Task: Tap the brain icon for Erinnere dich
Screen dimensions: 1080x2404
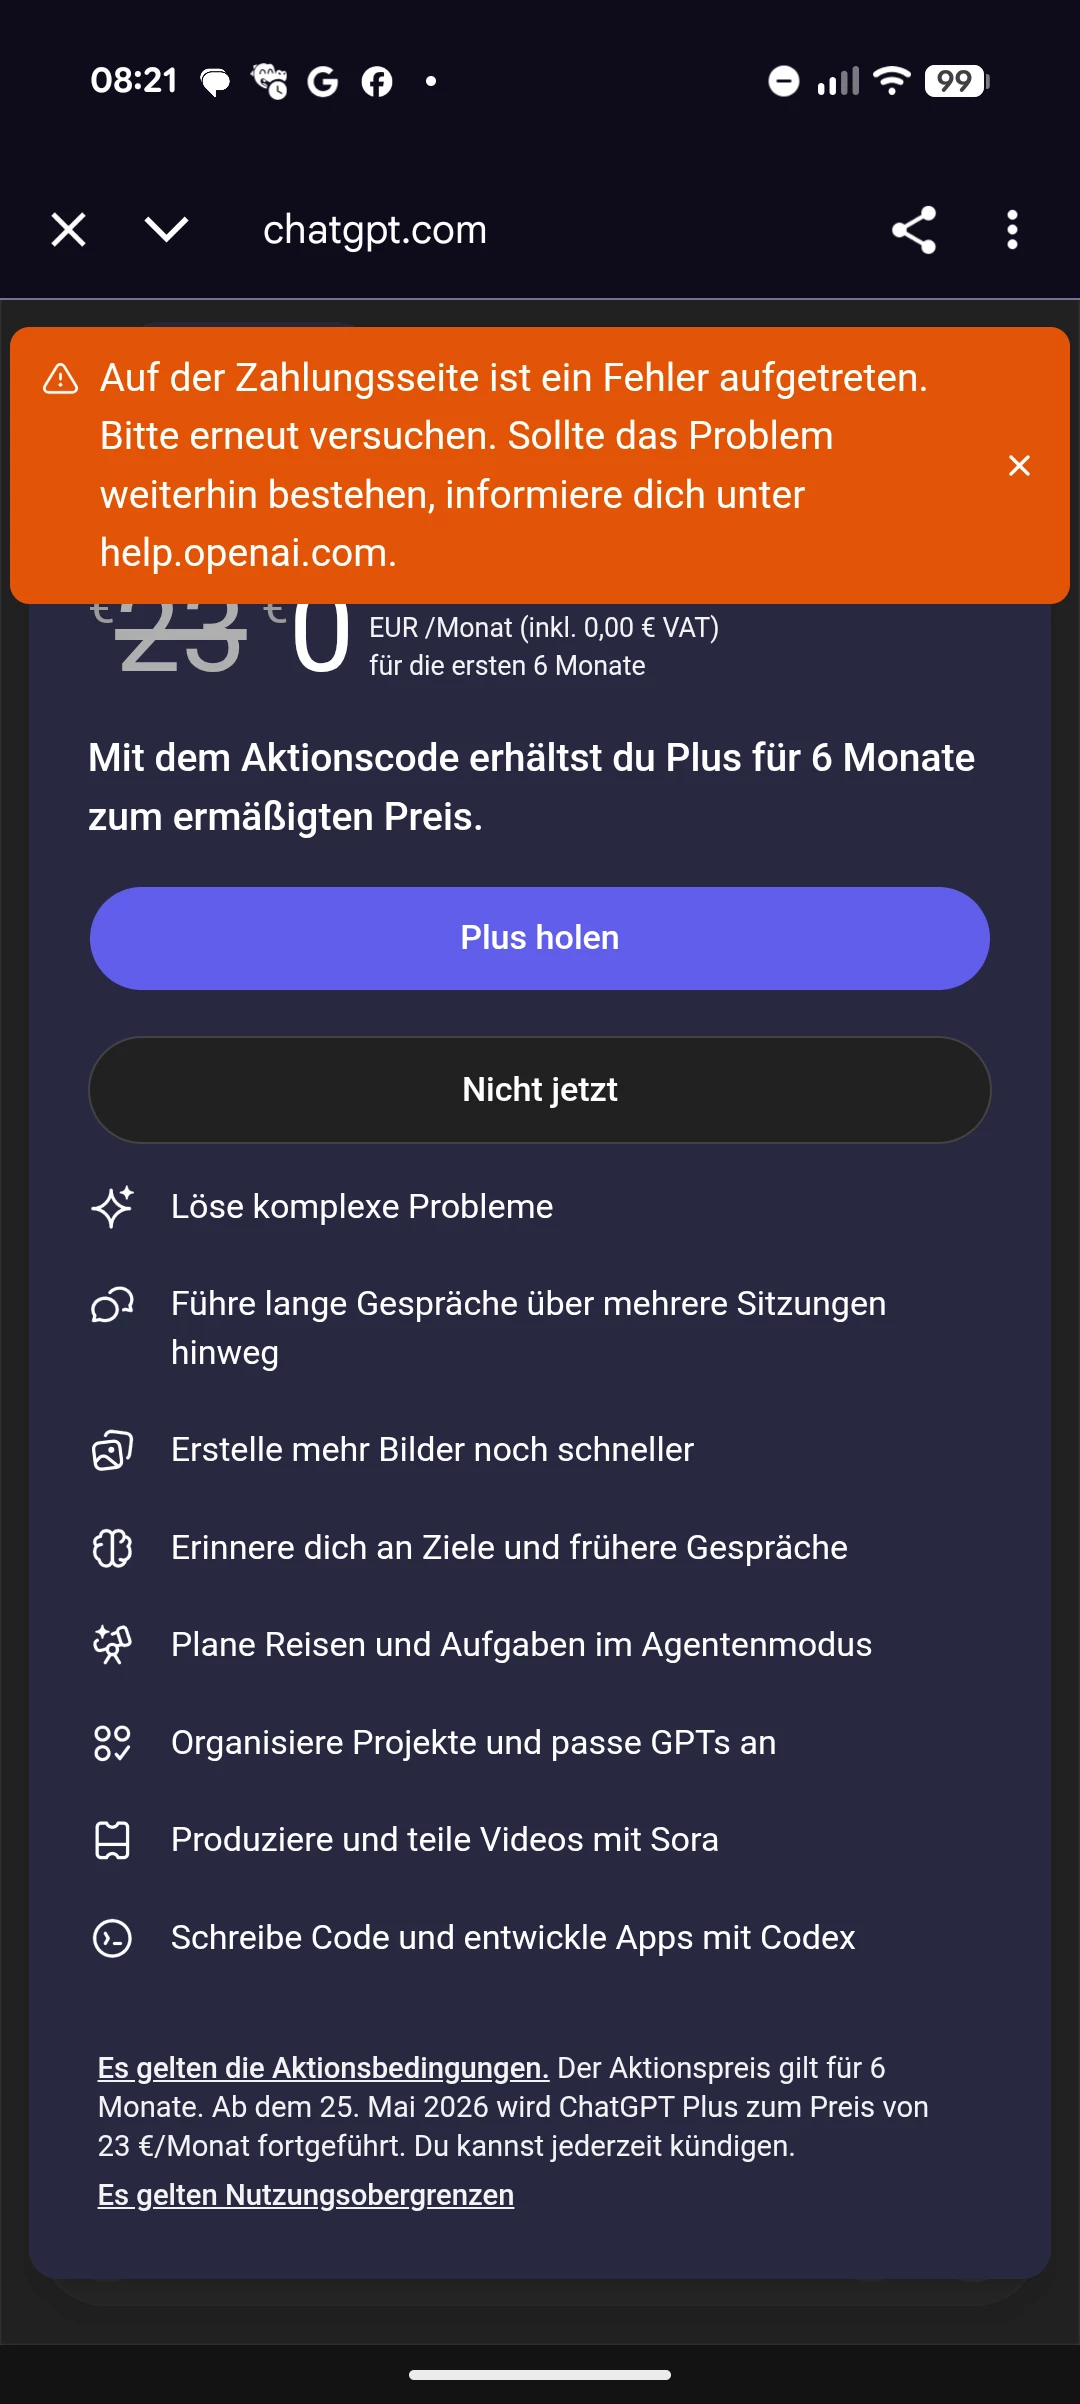Action: (x=112, y=1548)
